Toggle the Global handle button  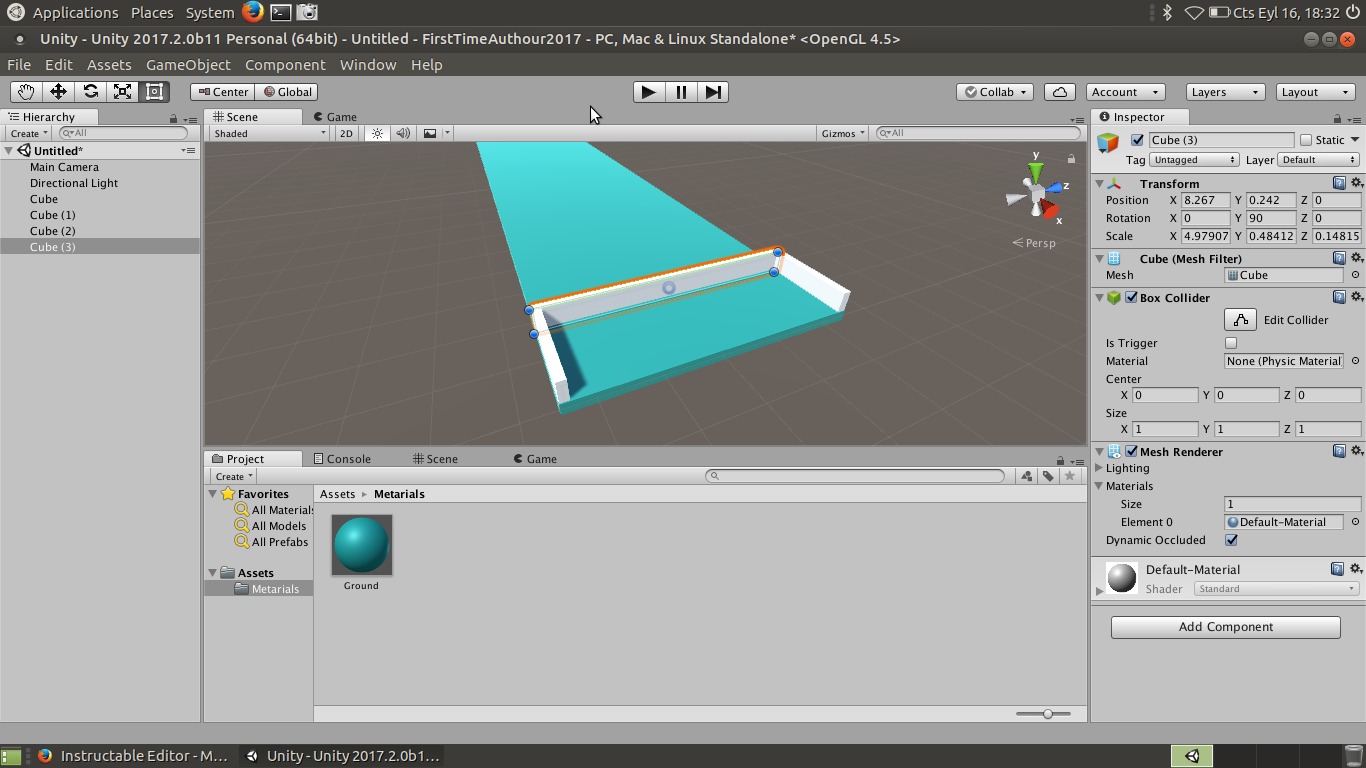(288, 92)
